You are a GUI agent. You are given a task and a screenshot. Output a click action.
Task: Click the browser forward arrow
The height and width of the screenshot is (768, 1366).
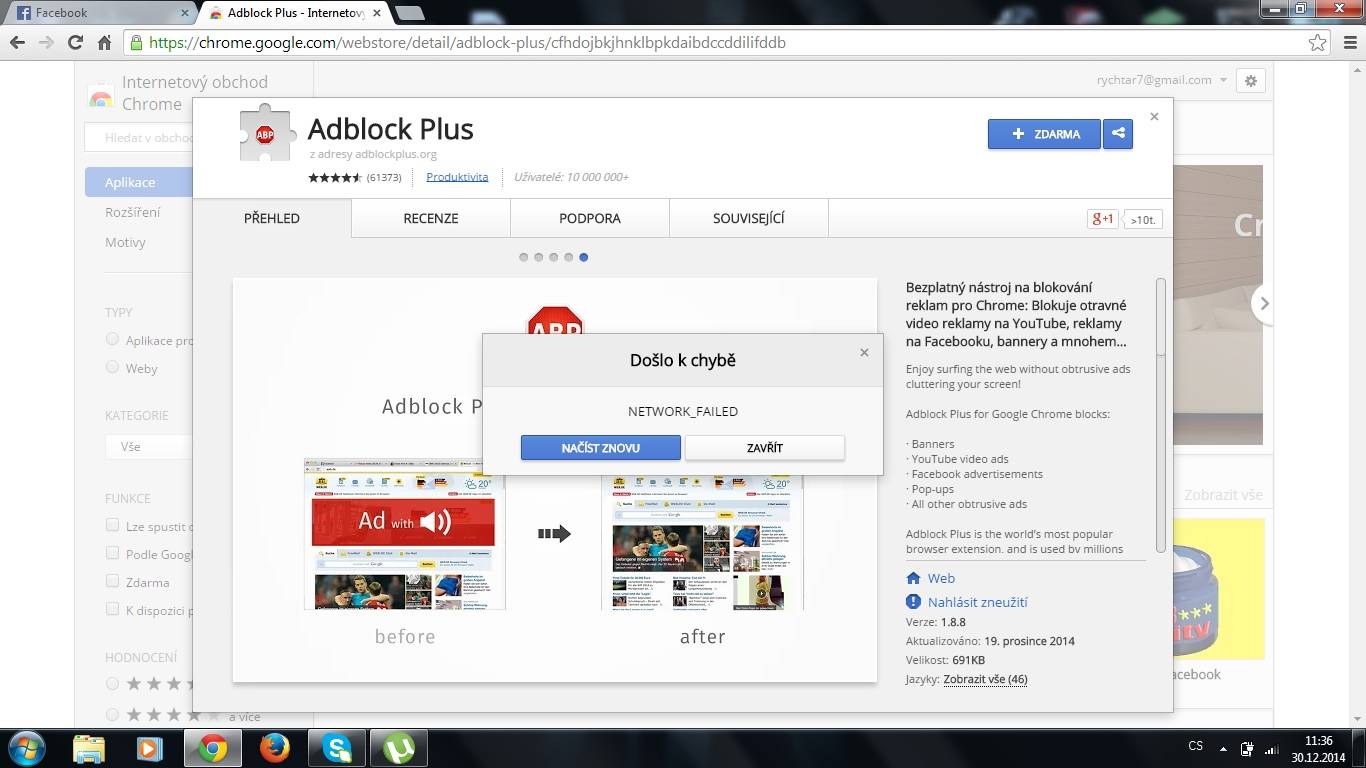[46, 42]
